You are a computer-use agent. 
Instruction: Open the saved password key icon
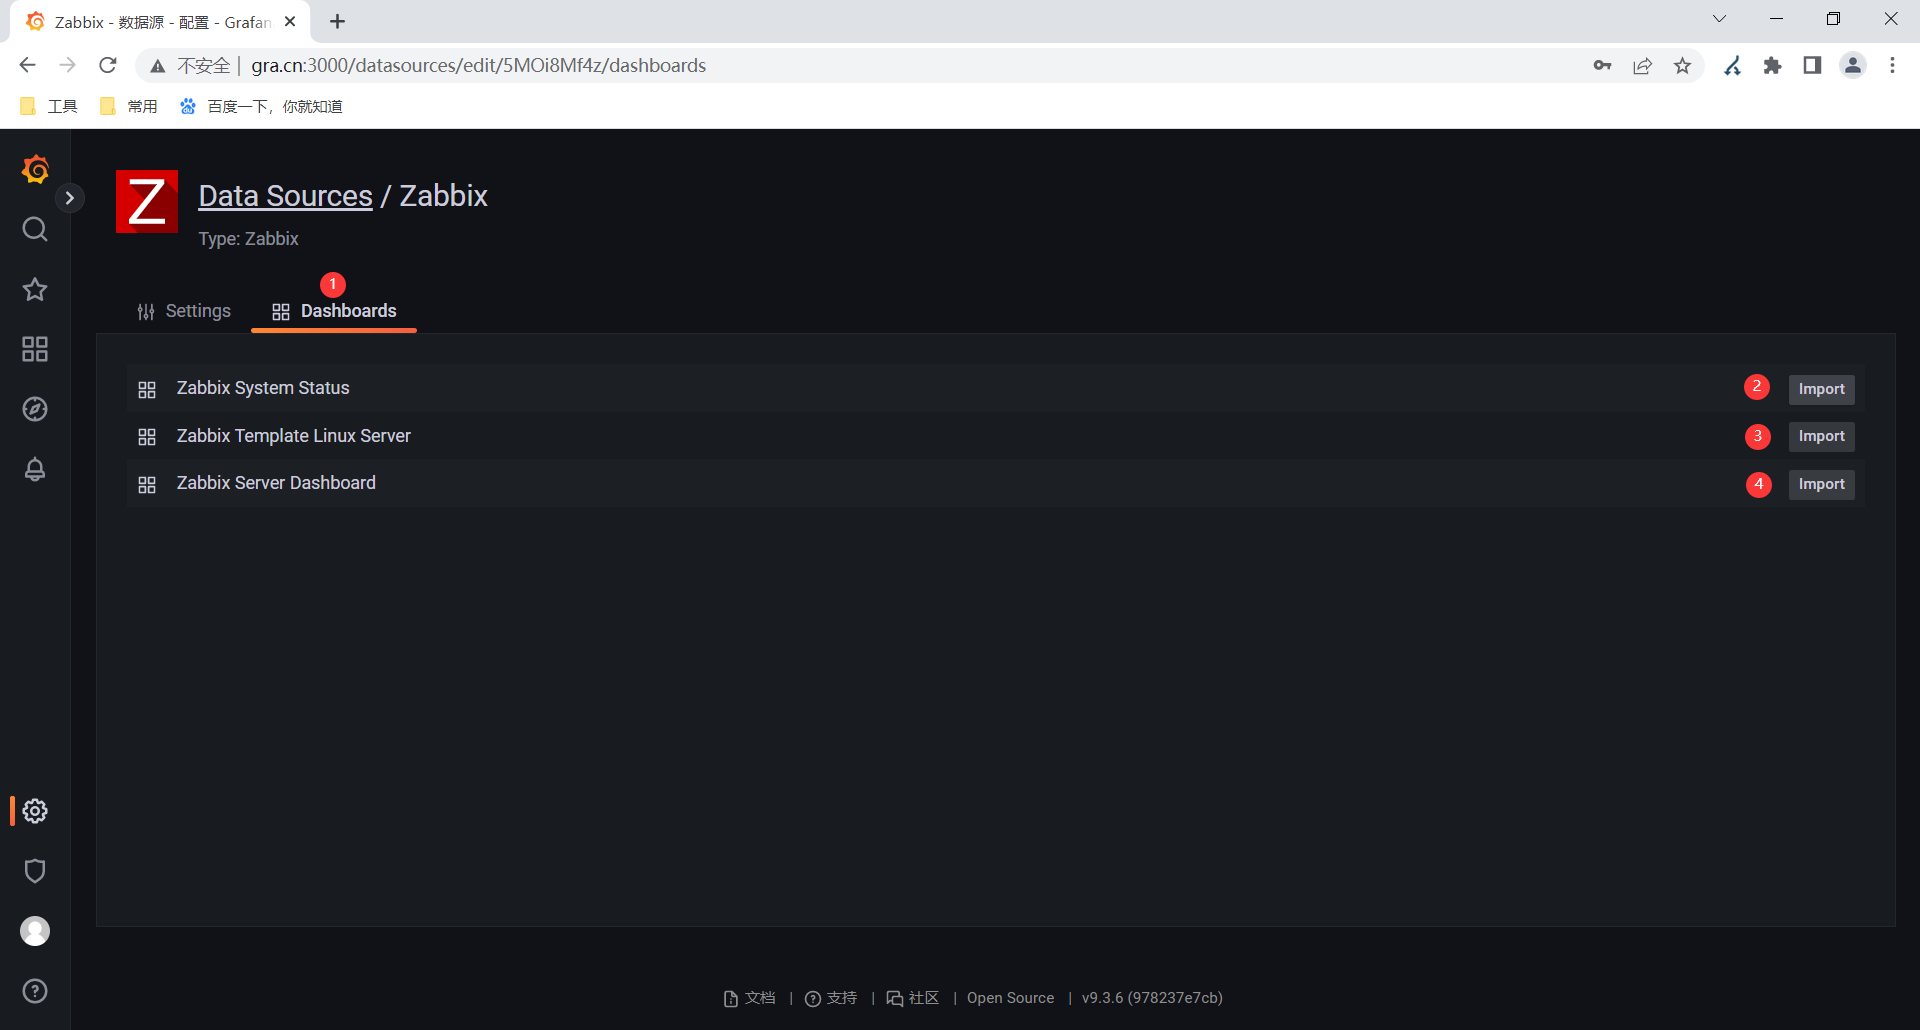point(1602,66)
